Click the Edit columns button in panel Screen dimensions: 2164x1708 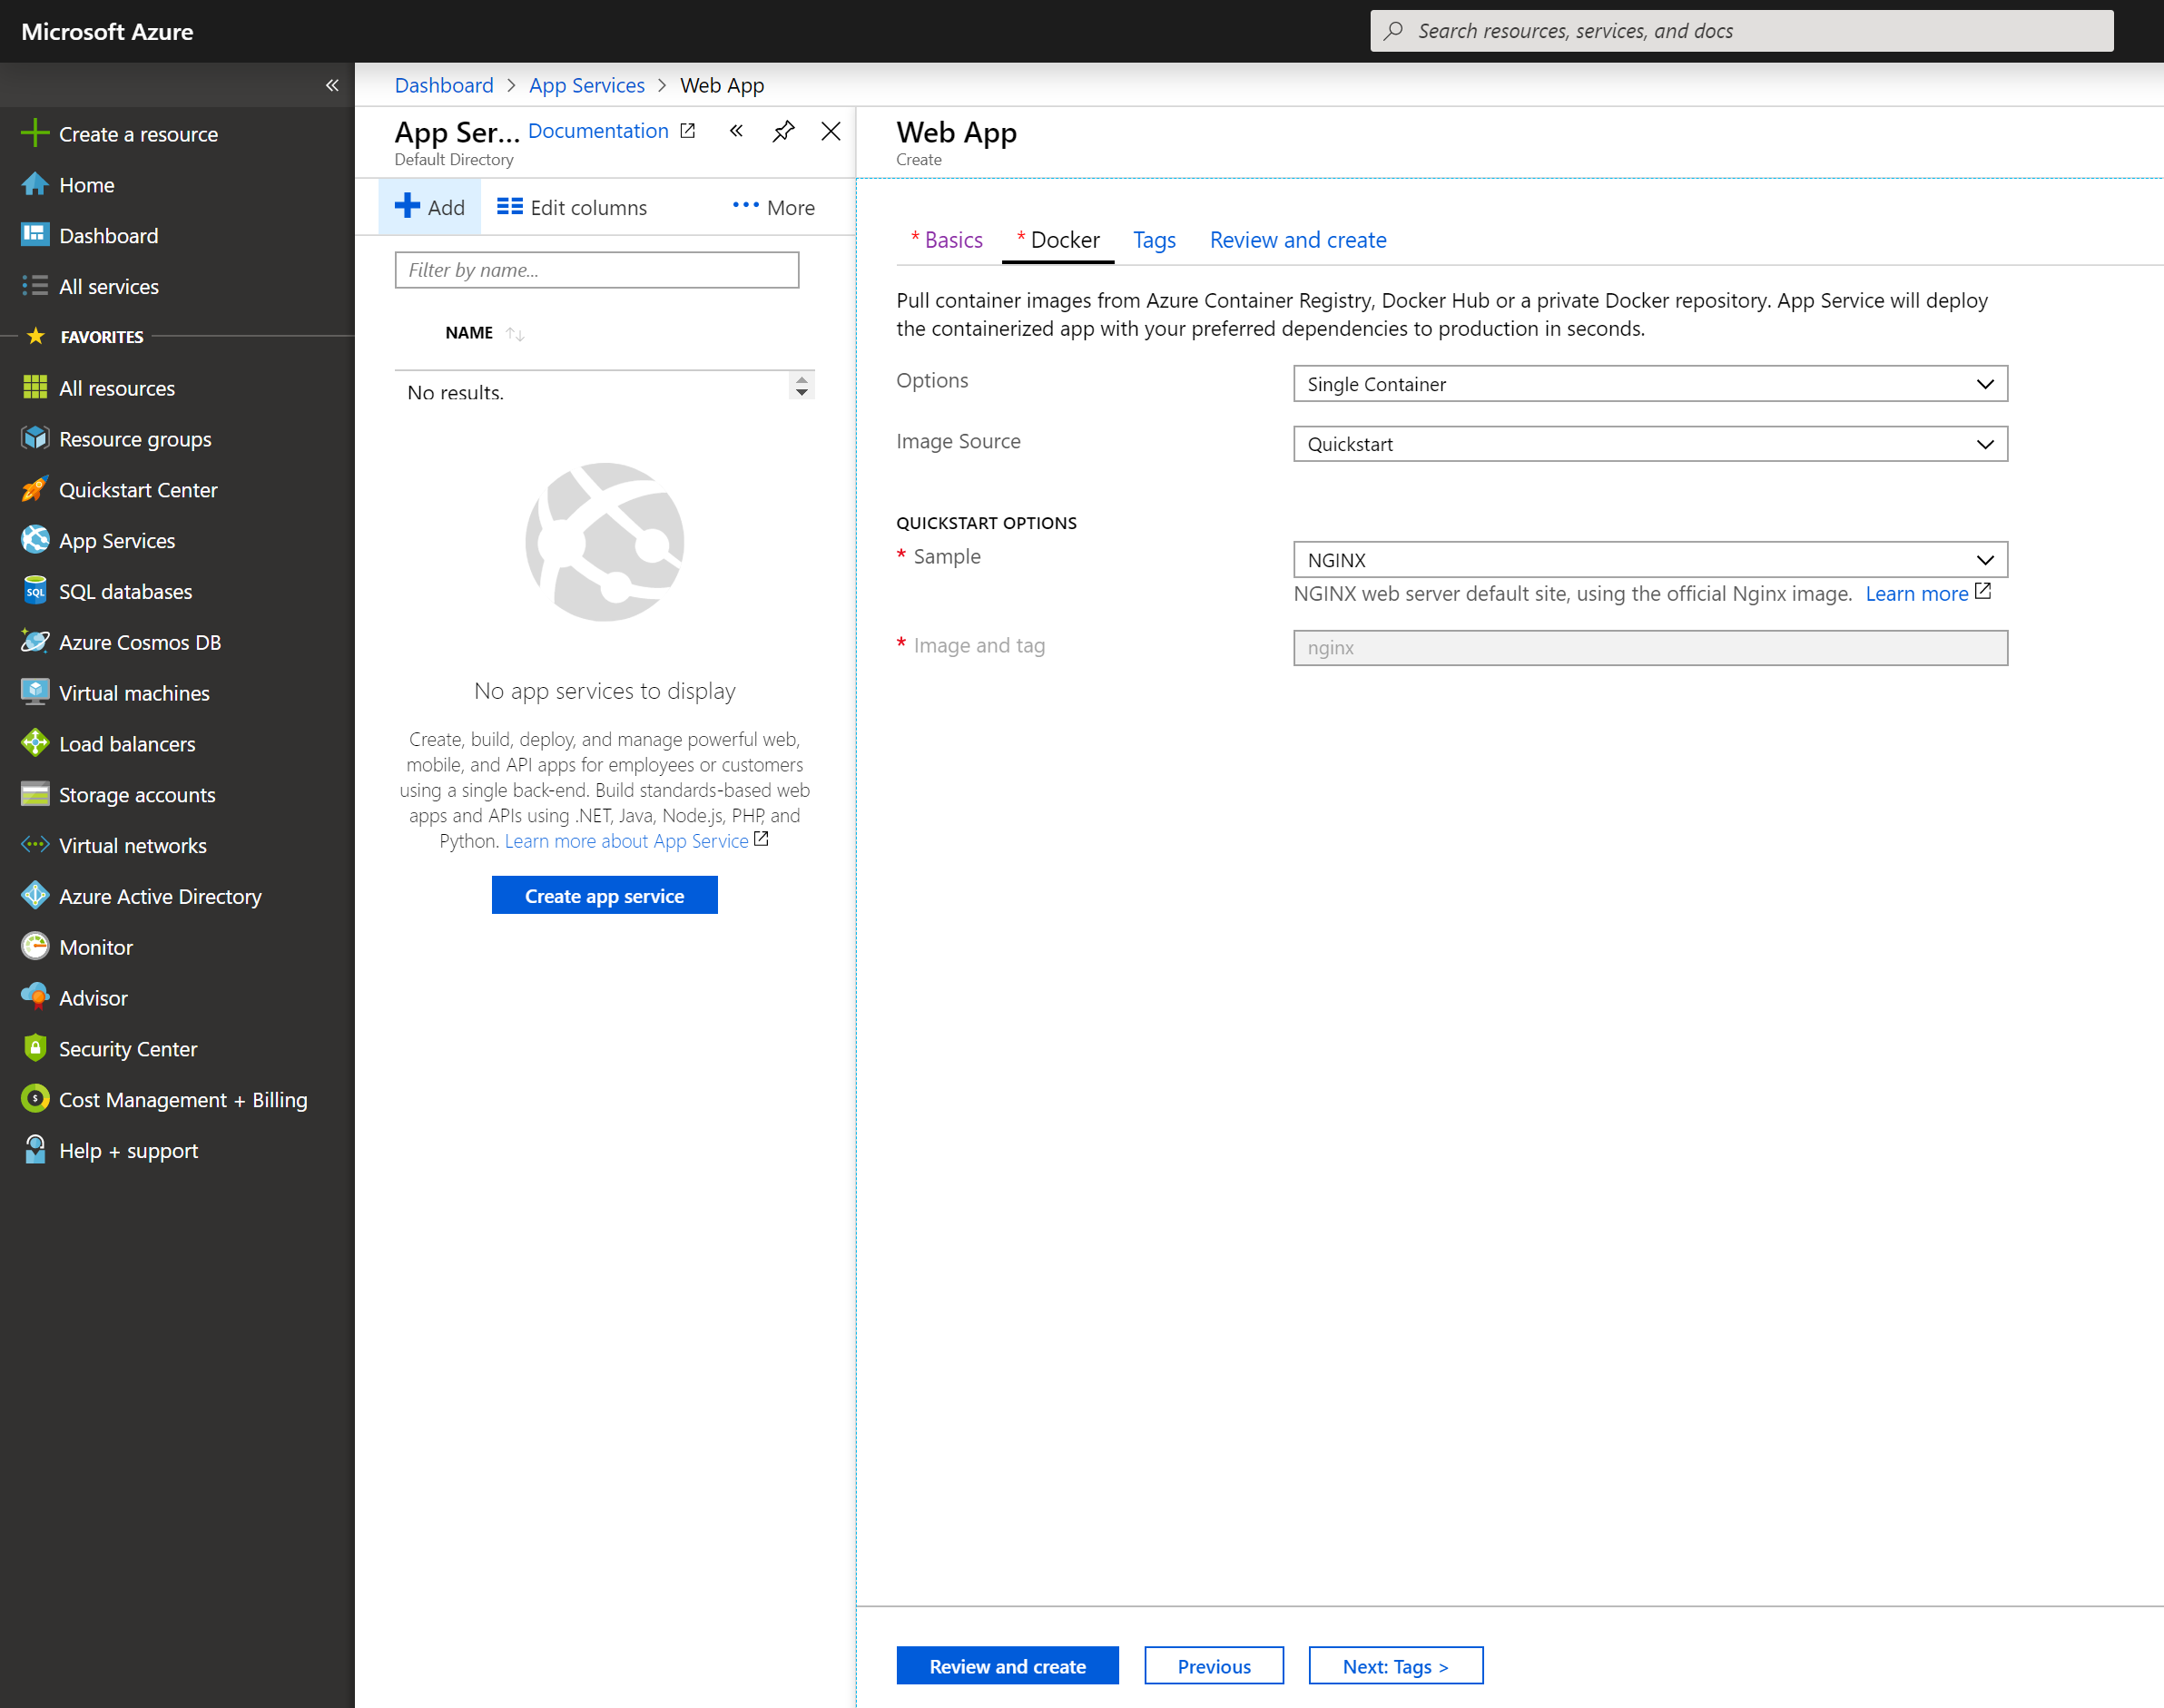pos(573,207)
